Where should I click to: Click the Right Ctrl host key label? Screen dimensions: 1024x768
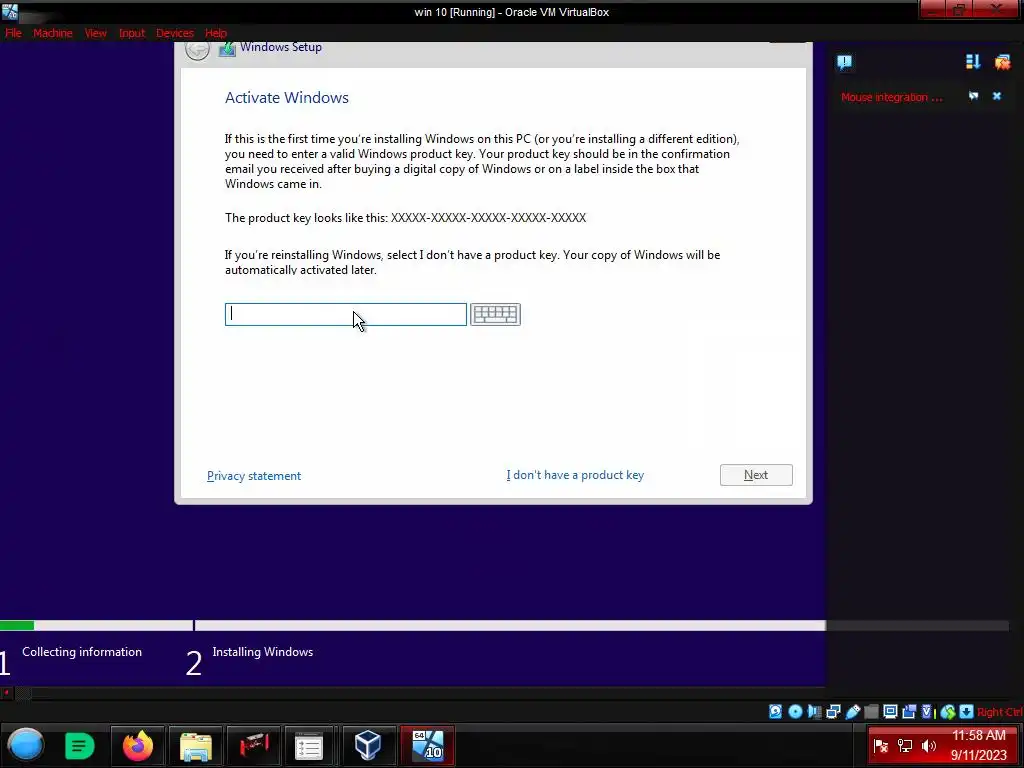(x=1000, y=712)
